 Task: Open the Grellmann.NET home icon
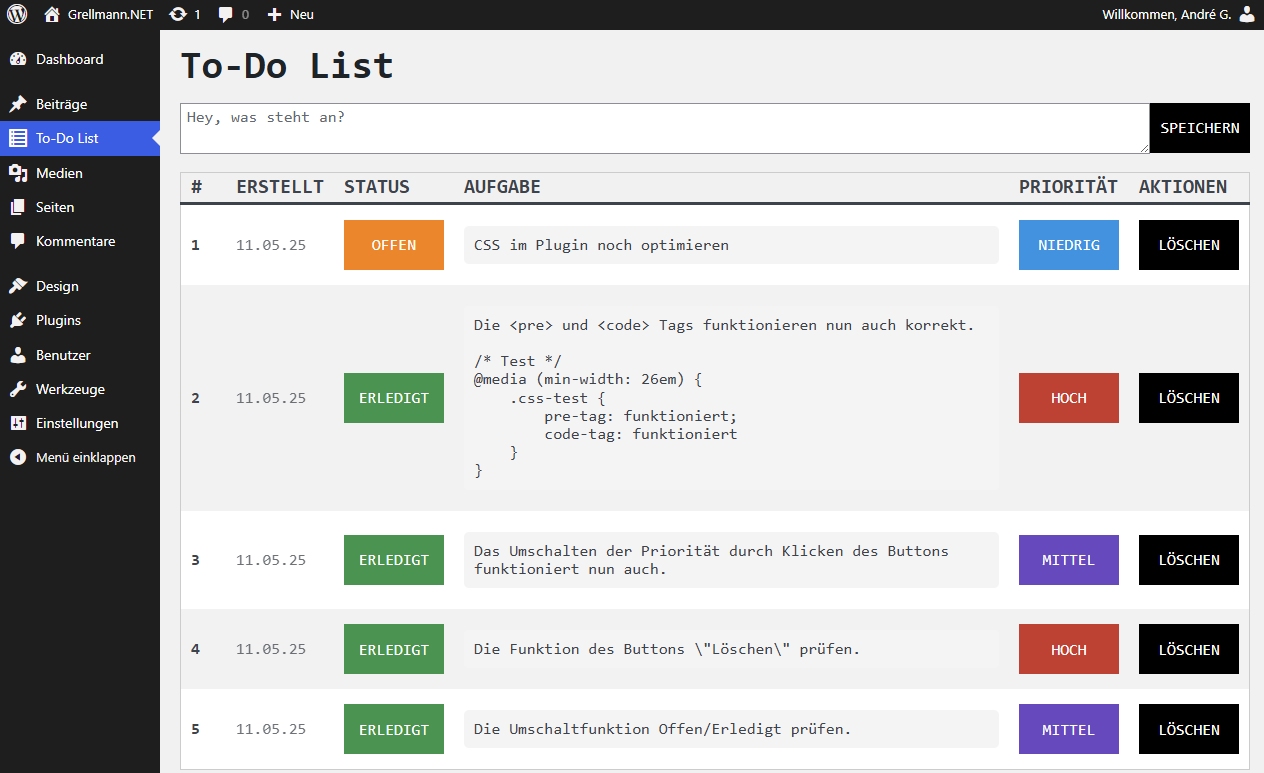(x=52, y=15)
